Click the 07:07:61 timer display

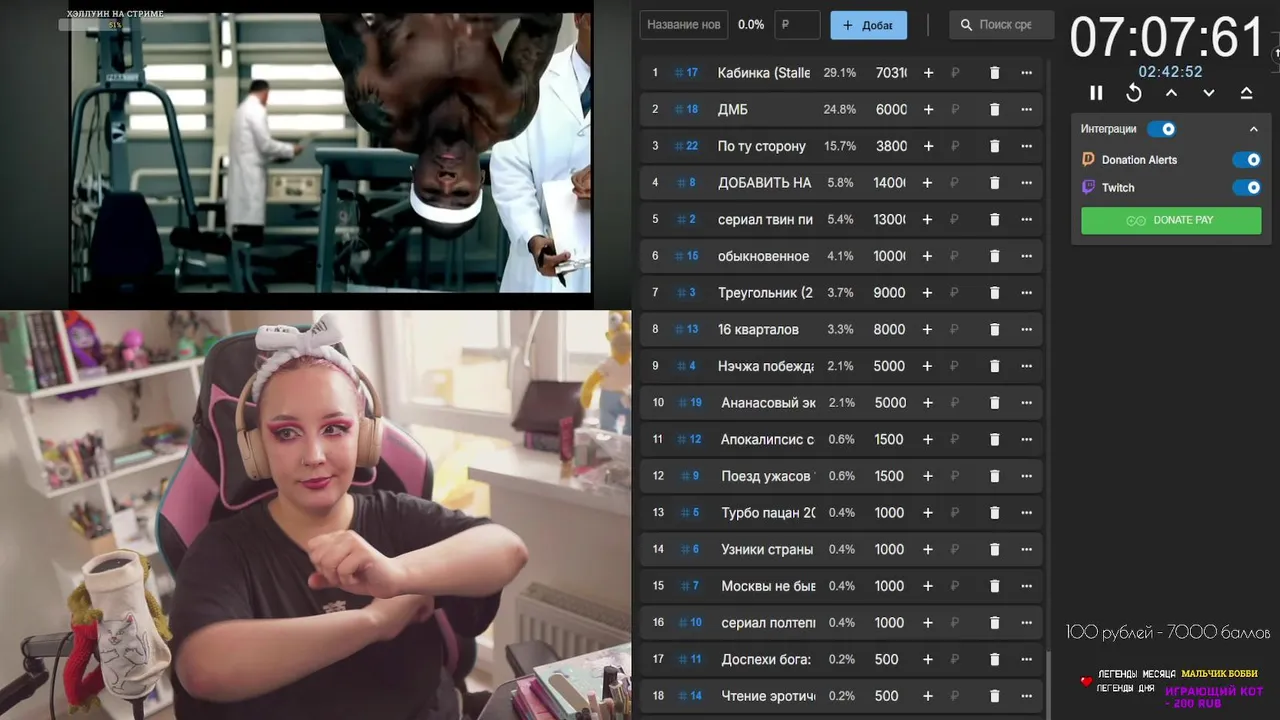[x=1168, y=38]
